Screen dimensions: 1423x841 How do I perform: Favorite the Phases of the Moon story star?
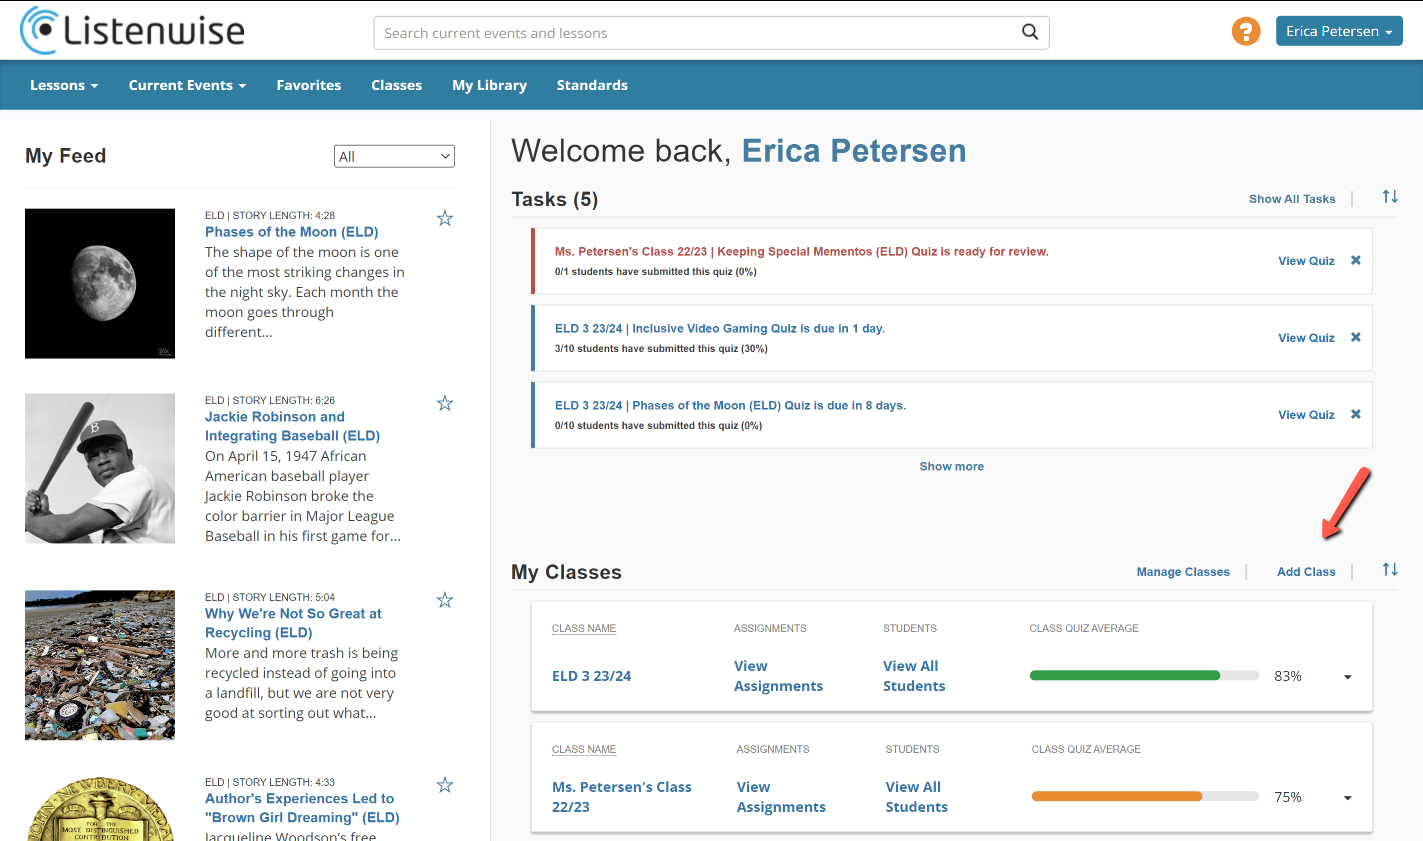pyautogui.click(x=445, y=218)
